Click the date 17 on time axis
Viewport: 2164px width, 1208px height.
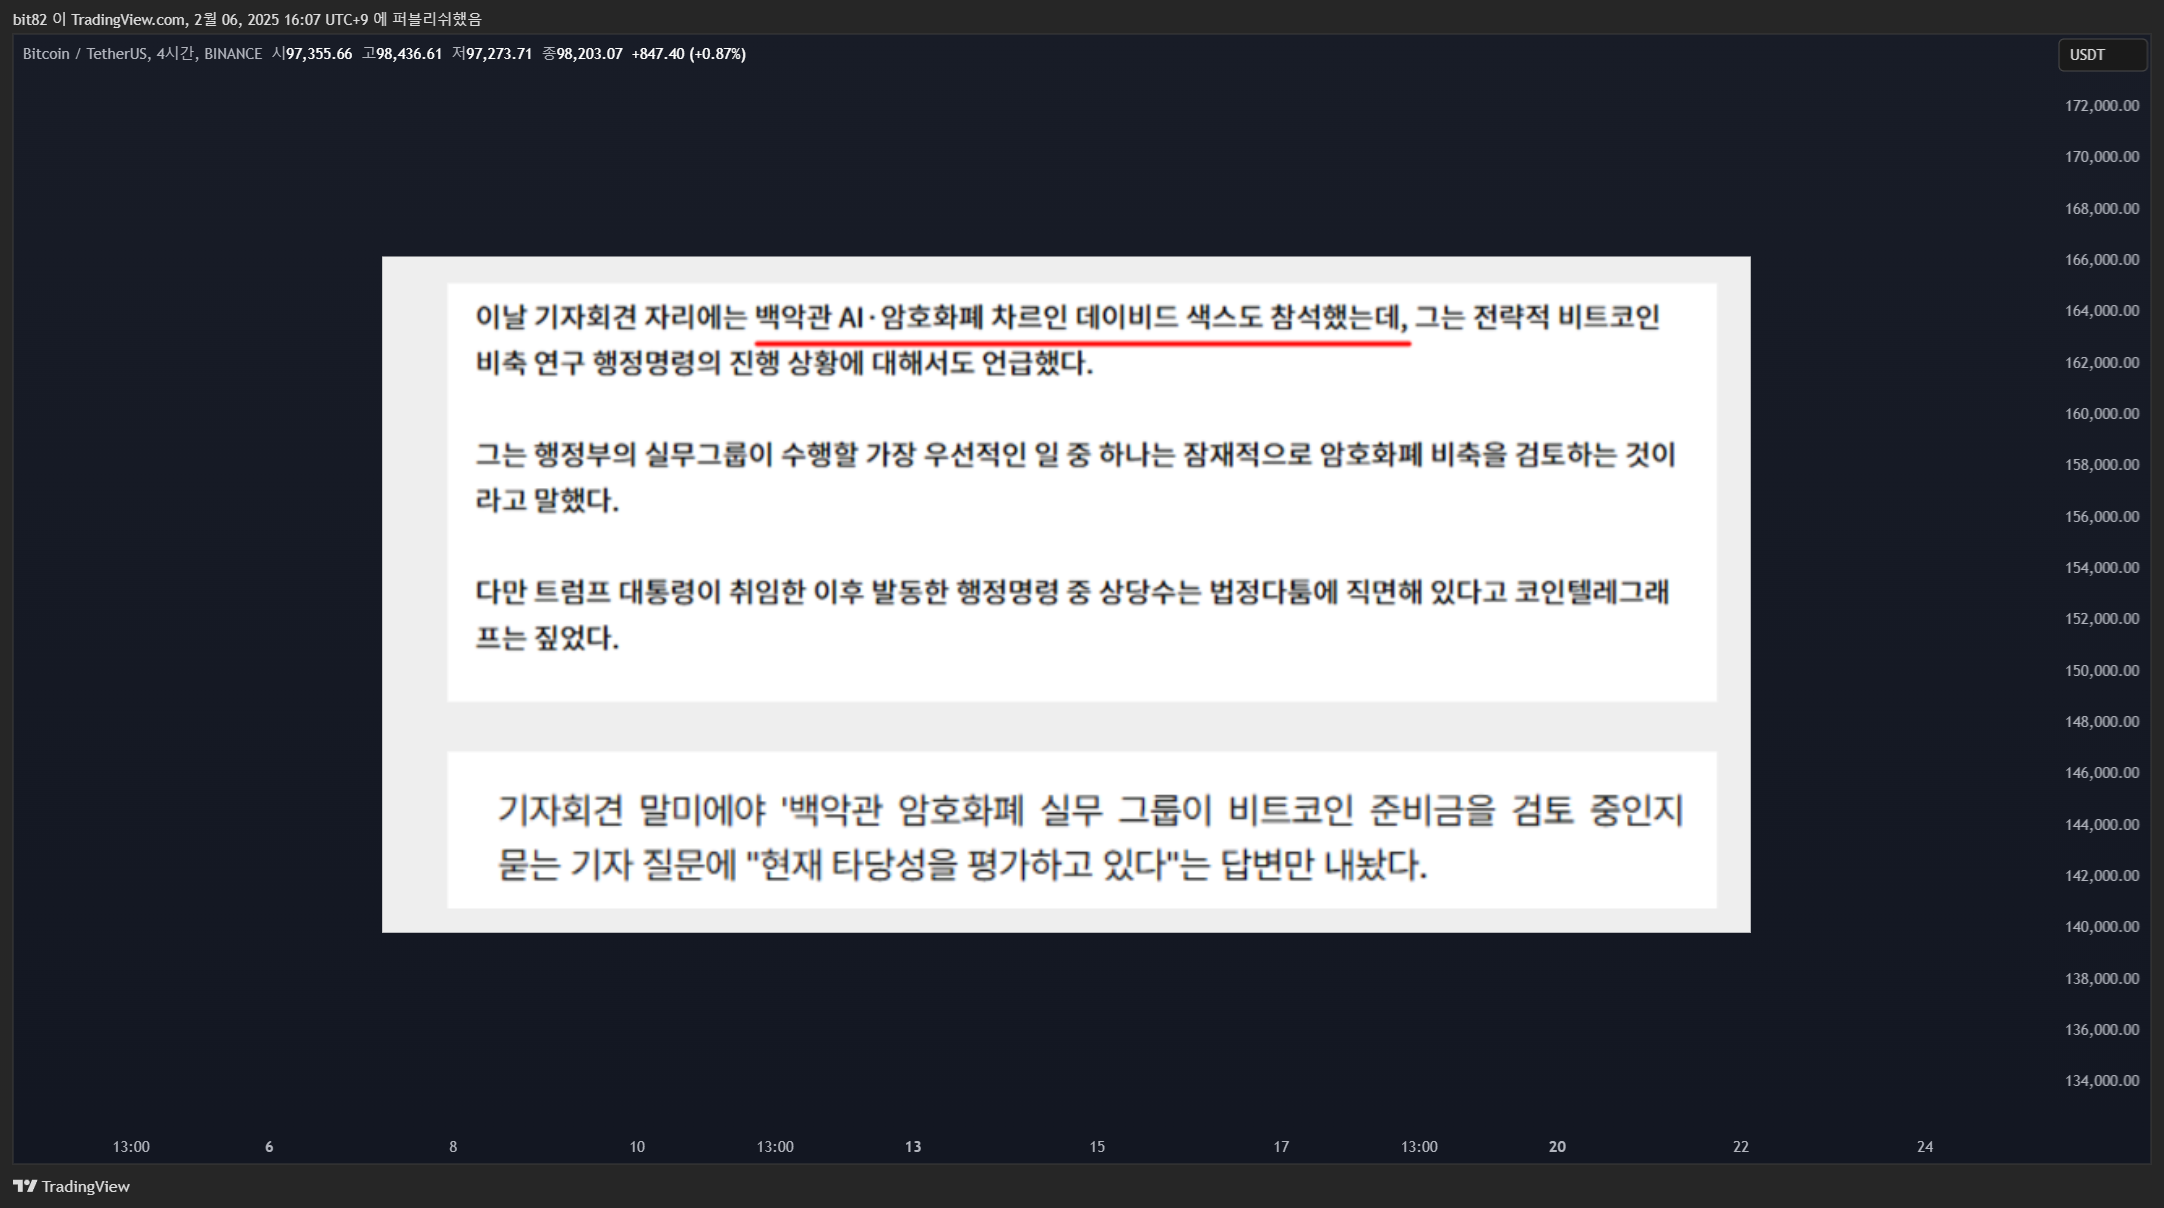[x=1281, y=1147]
